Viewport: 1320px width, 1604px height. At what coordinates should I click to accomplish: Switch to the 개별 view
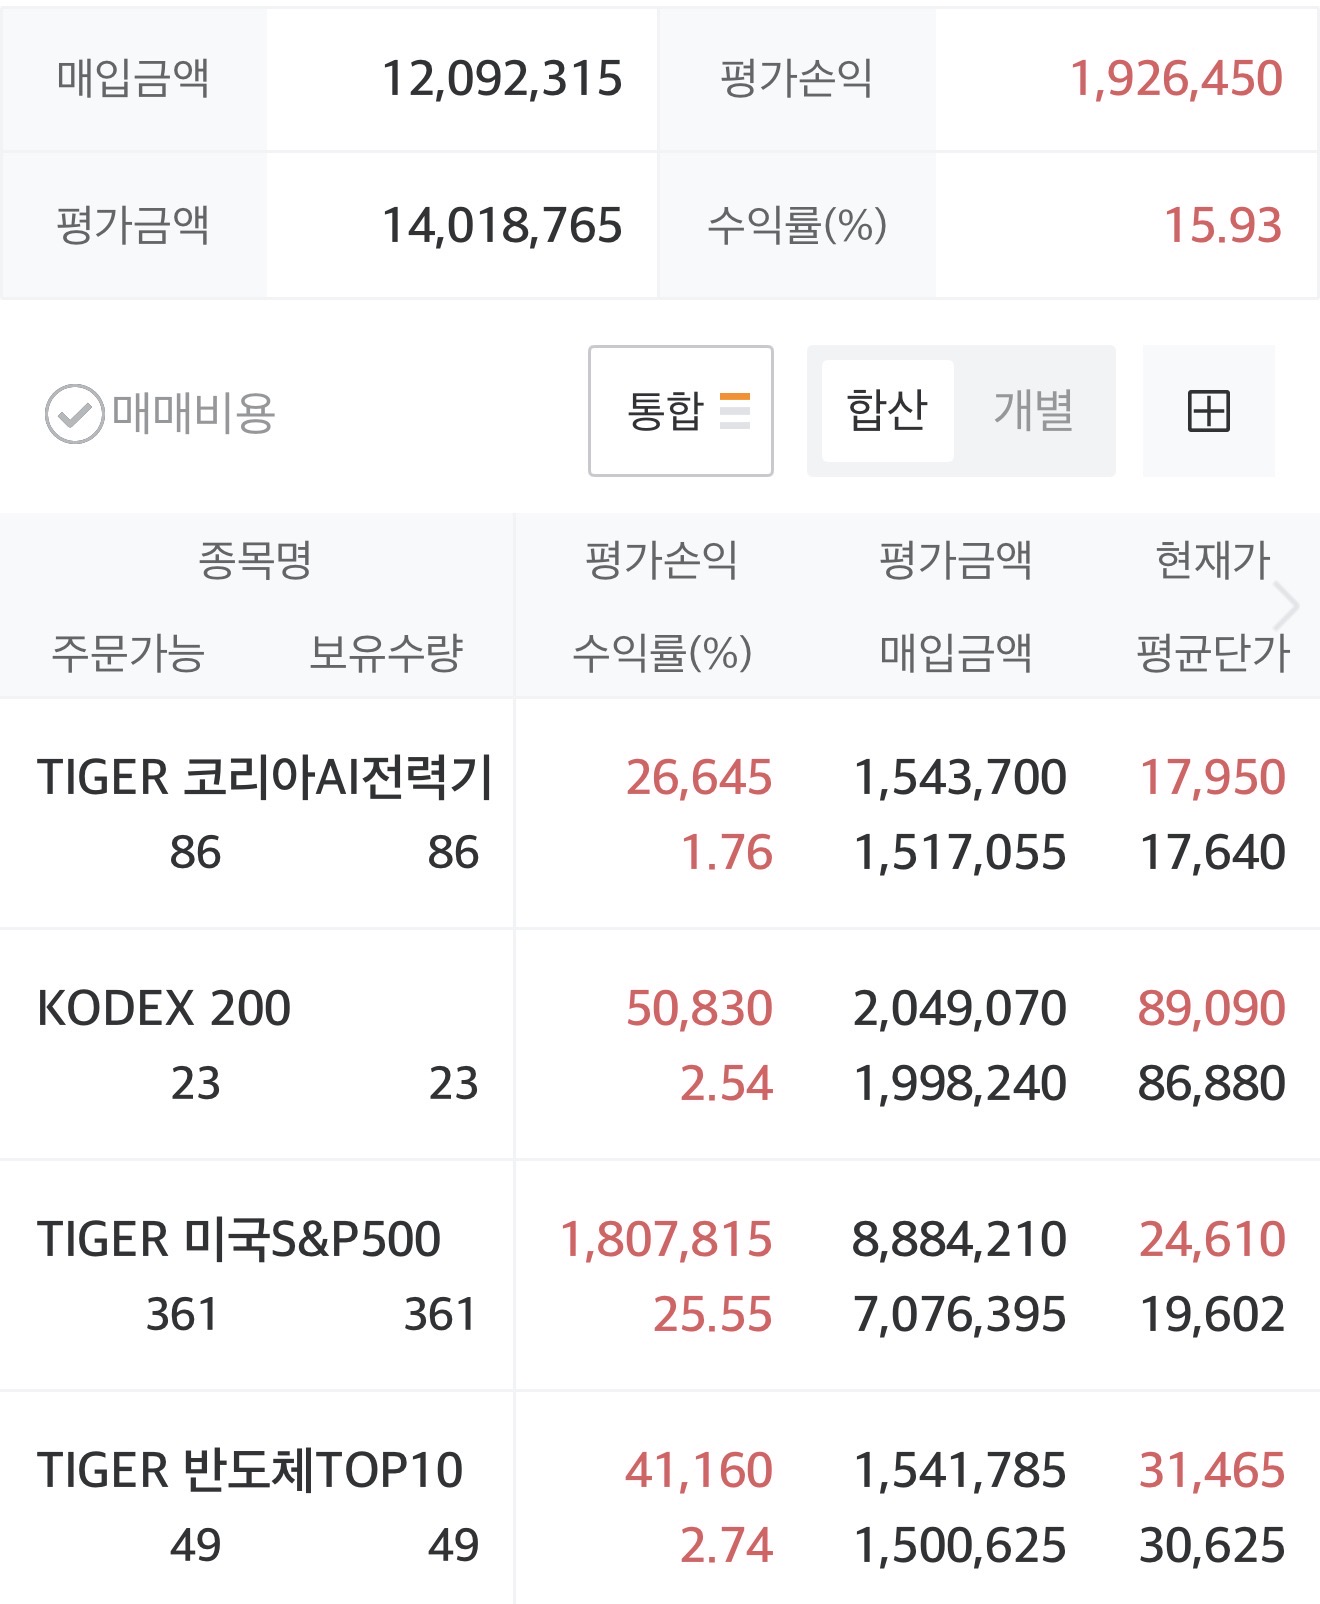1033,411
